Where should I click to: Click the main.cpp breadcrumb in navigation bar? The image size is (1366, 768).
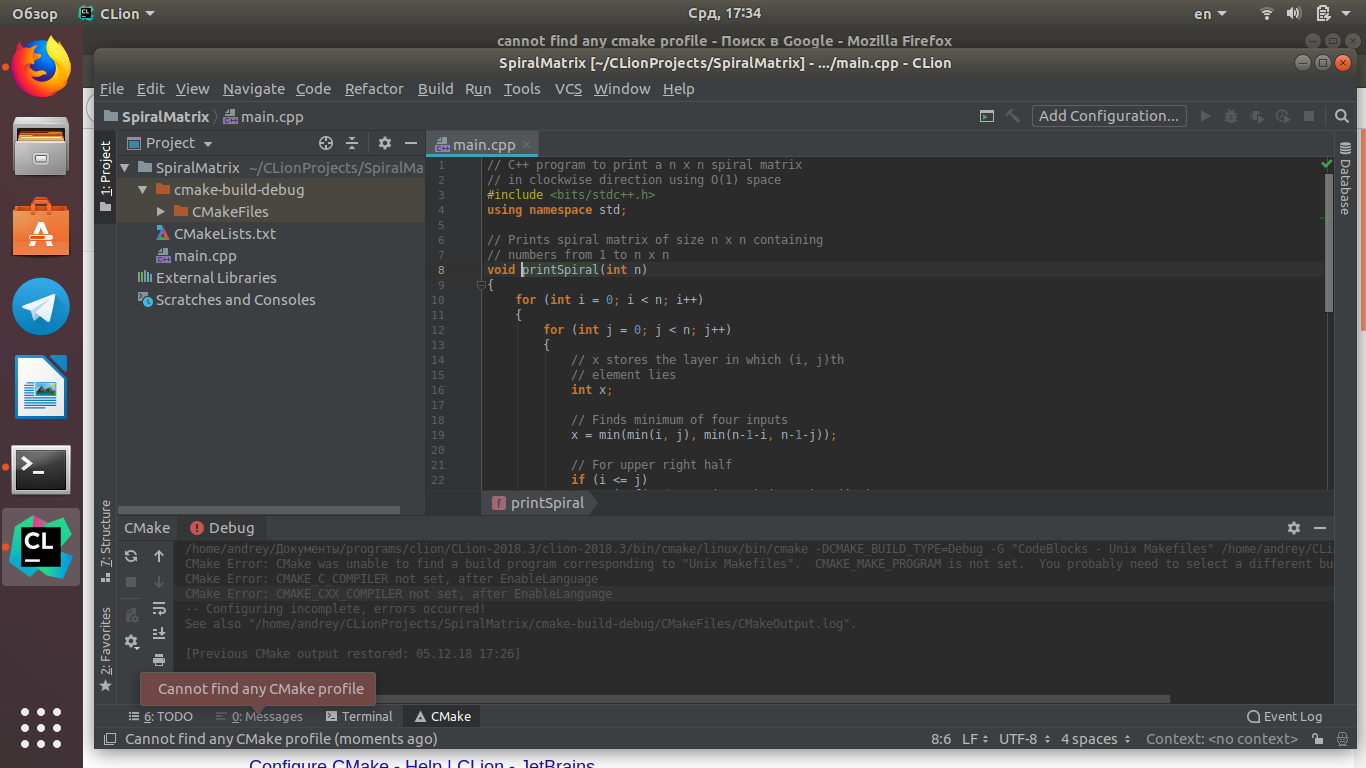point(264,117)
